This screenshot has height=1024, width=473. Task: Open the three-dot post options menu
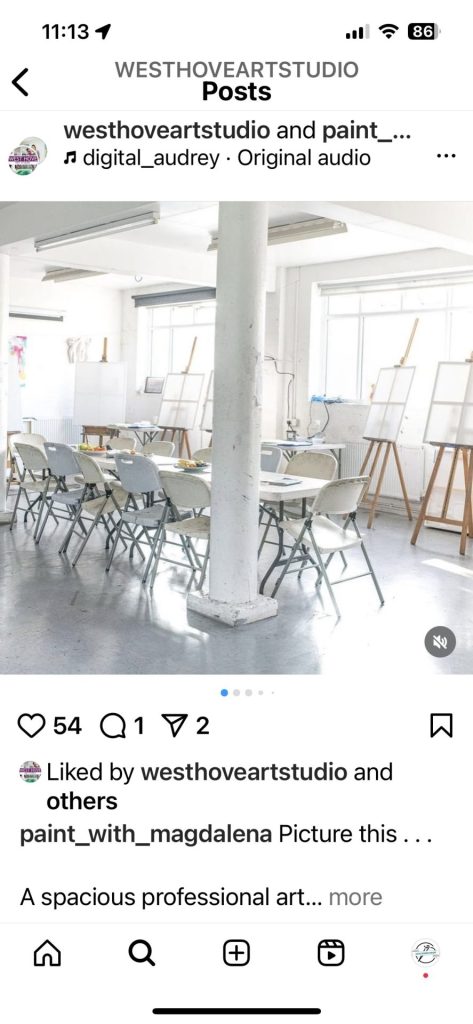[x=446, y=156]
